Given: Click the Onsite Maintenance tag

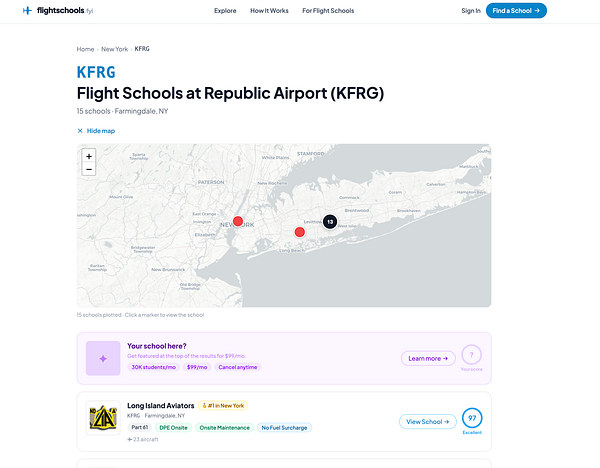Looking at the screenshot, I should click(x=225, y=427).
